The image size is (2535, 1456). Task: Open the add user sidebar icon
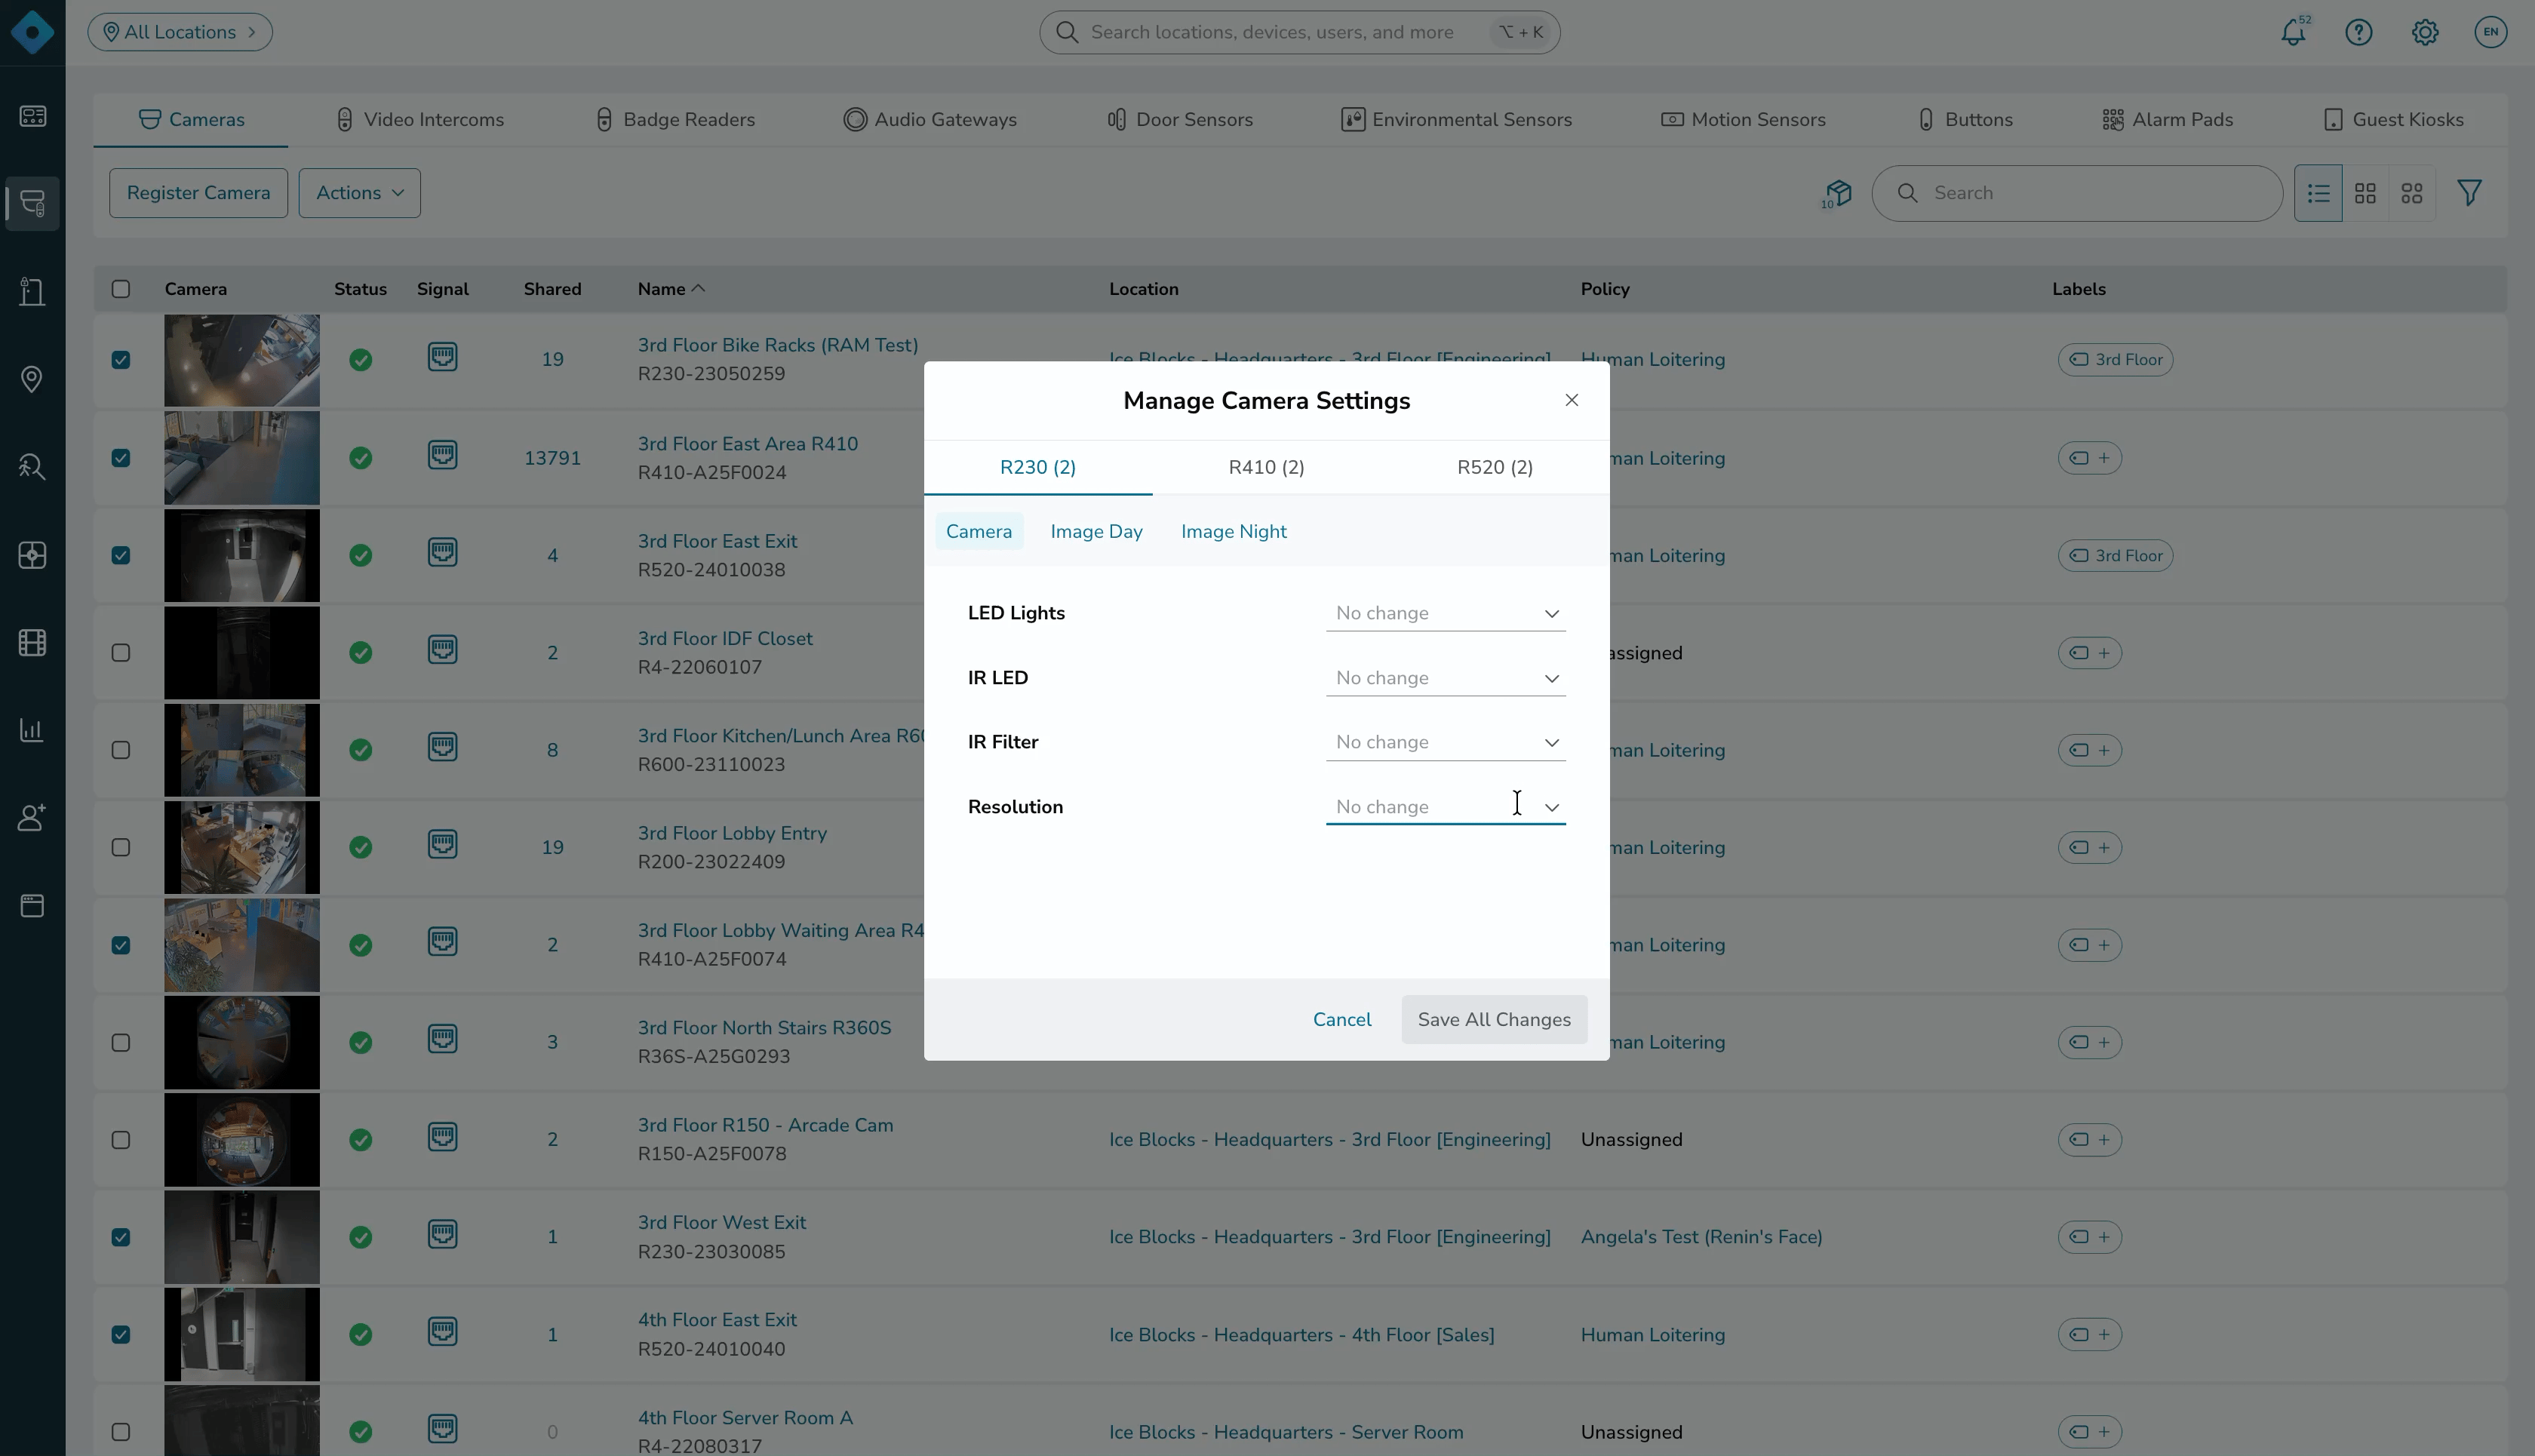click(x=32, y=817)
